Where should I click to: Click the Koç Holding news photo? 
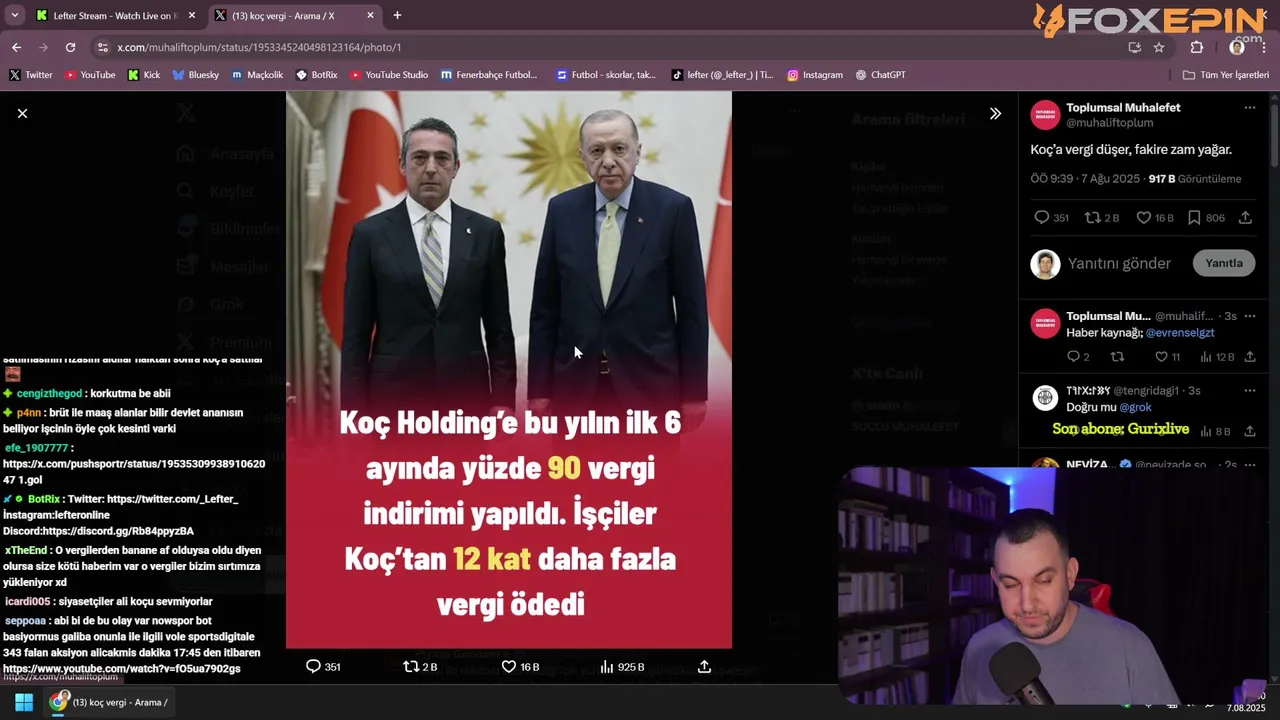pos(509,370)
